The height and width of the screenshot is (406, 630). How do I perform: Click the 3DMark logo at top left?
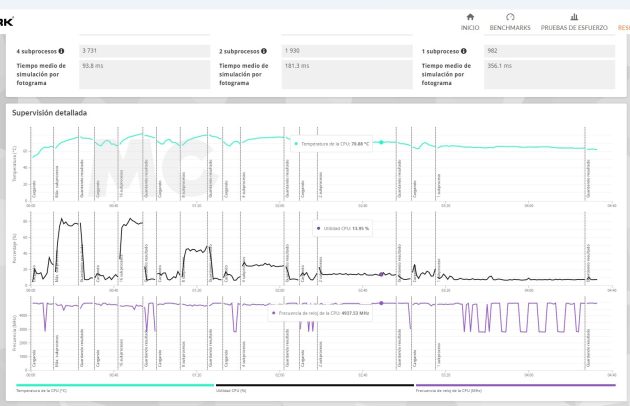[x=7, y=22]
